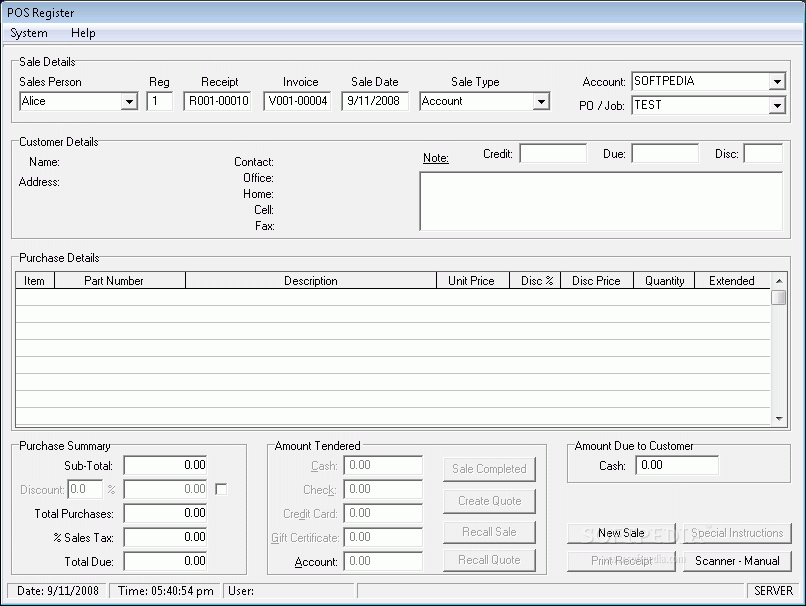Image resolution: width=806 pixels, height=606 pixels.
Task: Click the Print Receipt button
Action: [621, 561]
